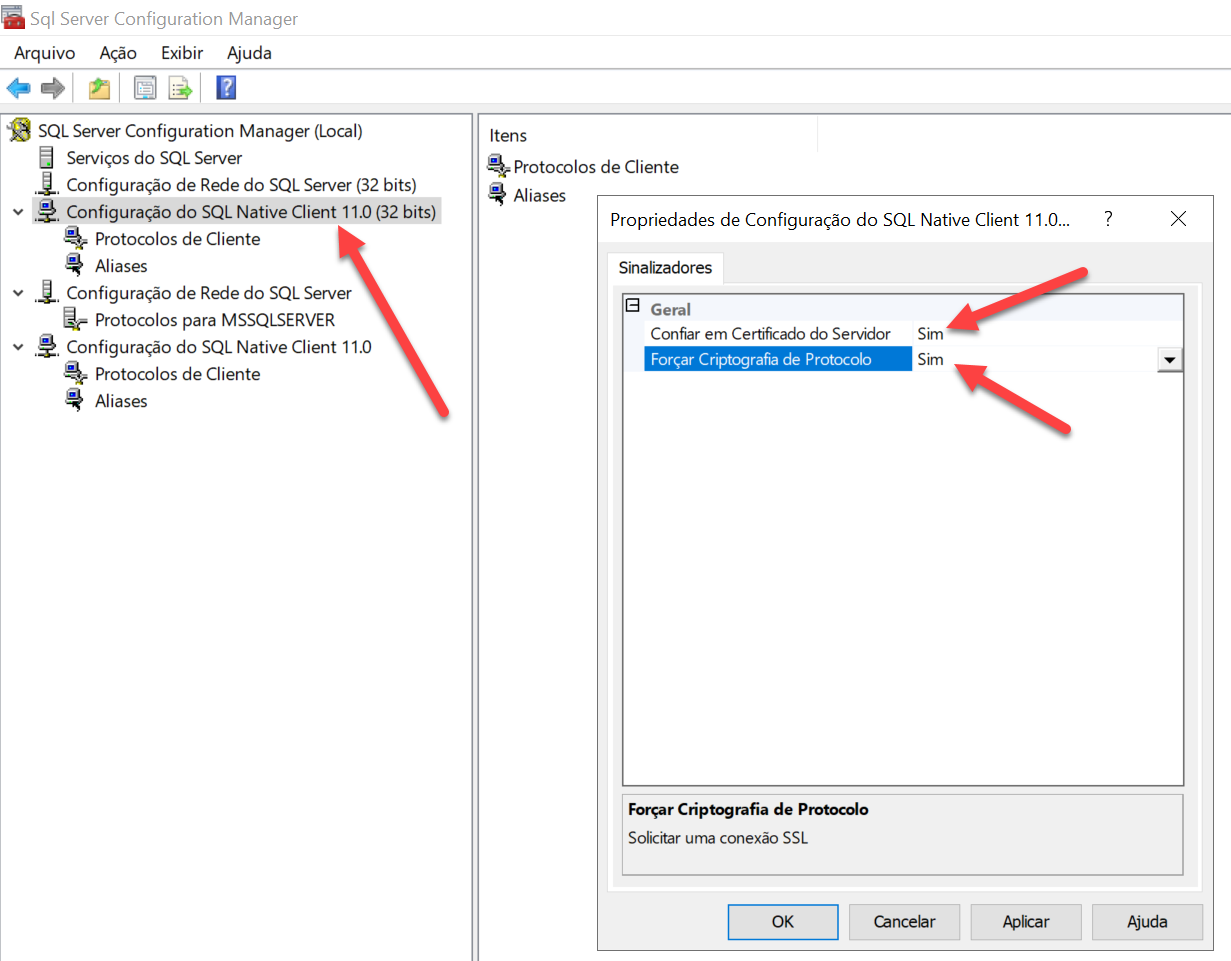Click the Back arrow in the toolbar

coord(18,88)
